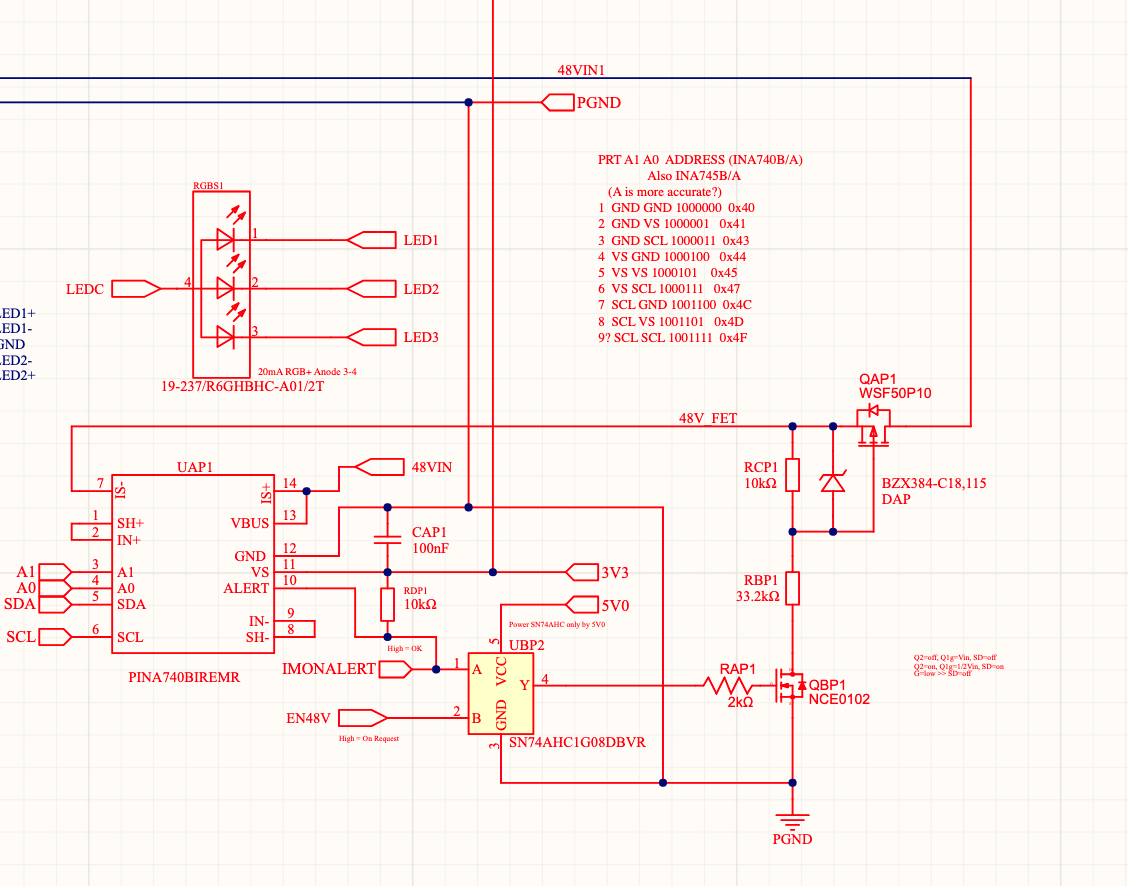Select the UAP1 PINA740BIREMR current monitor symbol

pos(192,560)
